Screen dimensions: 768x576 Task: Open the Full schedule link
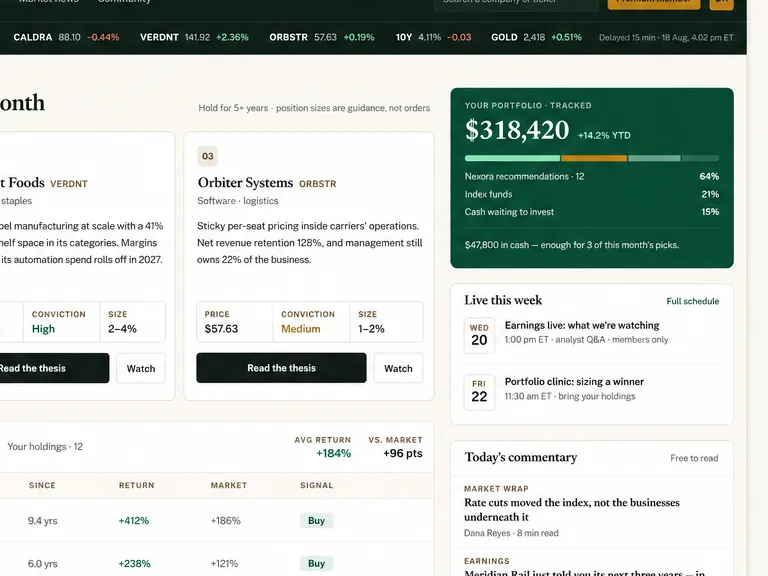pos(693,301)
